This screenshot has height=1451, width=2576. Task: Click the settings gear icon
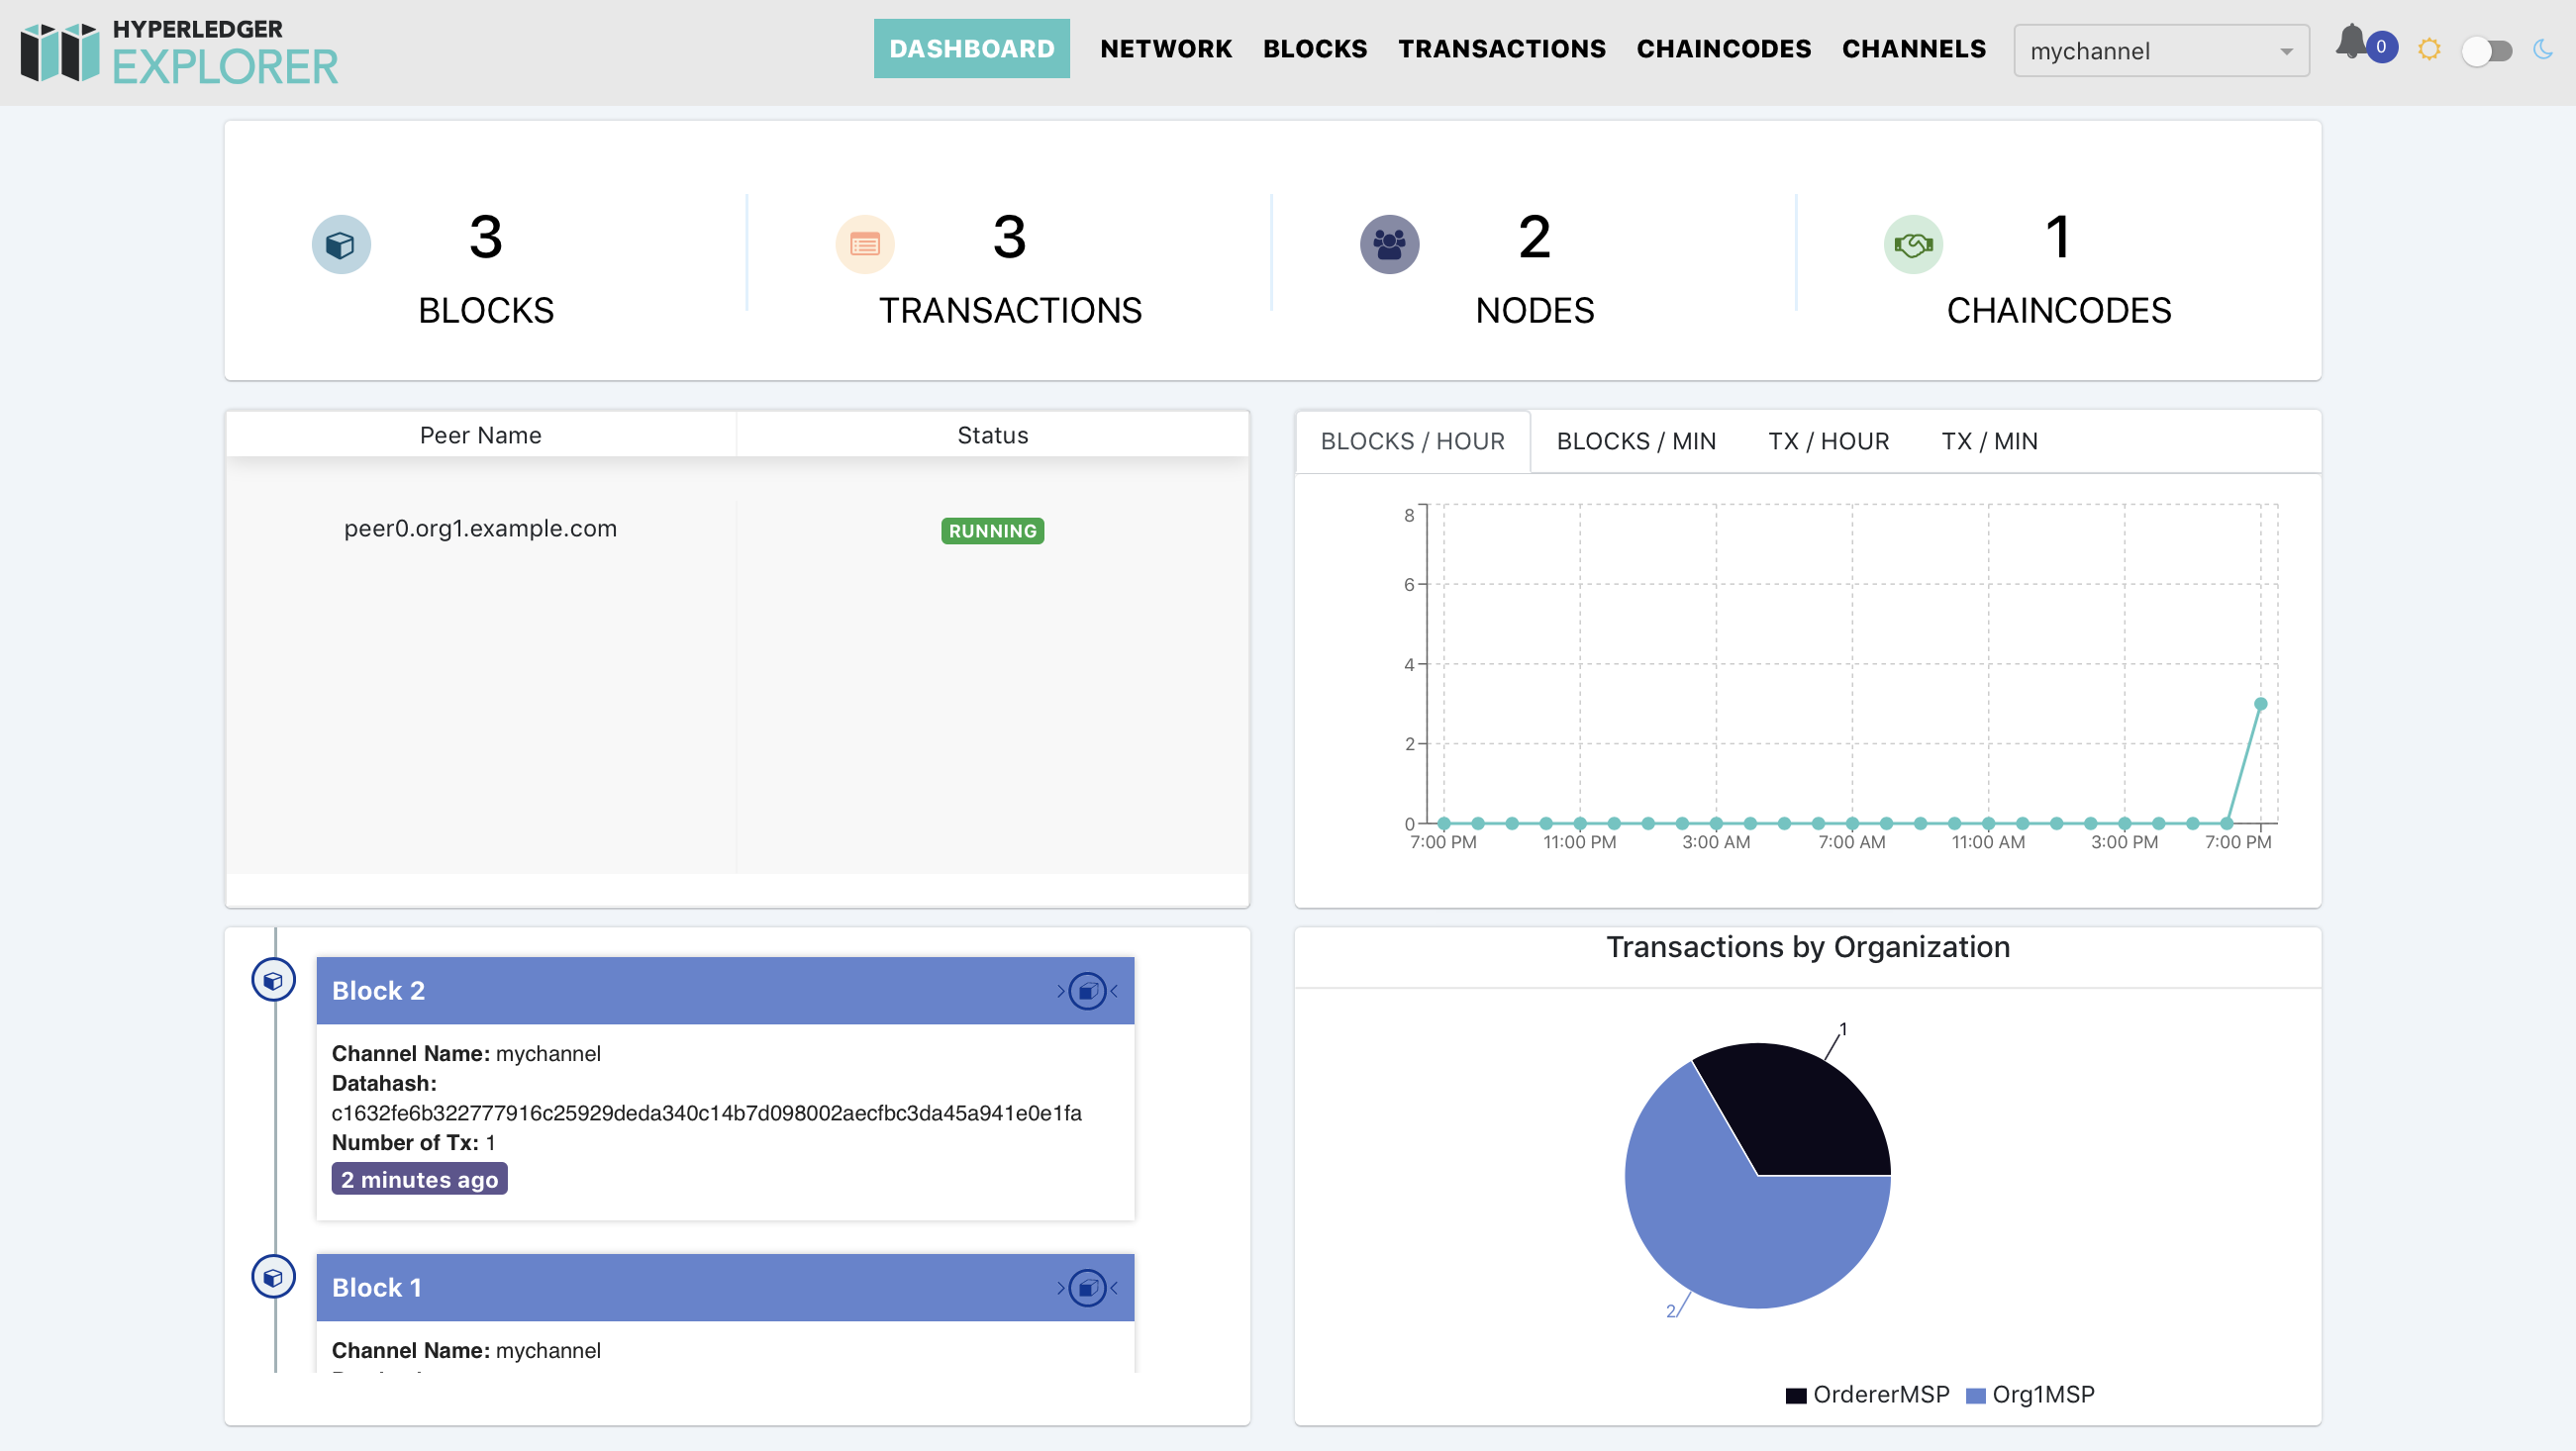point(2428,48)
